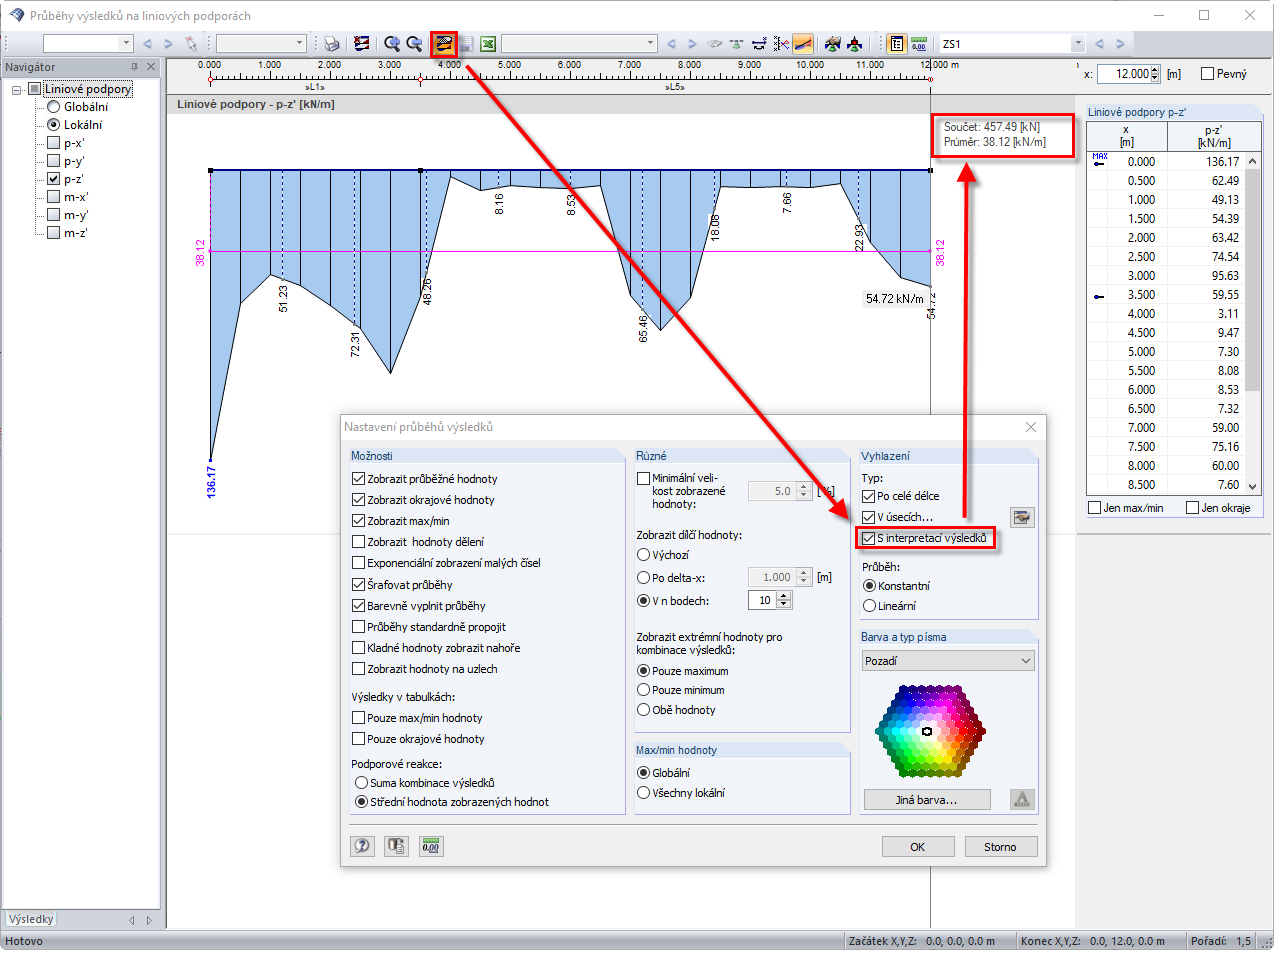Screen dimensions: 1274x955
Task: Select Pouze minimum radio
Action: (643, 690)
